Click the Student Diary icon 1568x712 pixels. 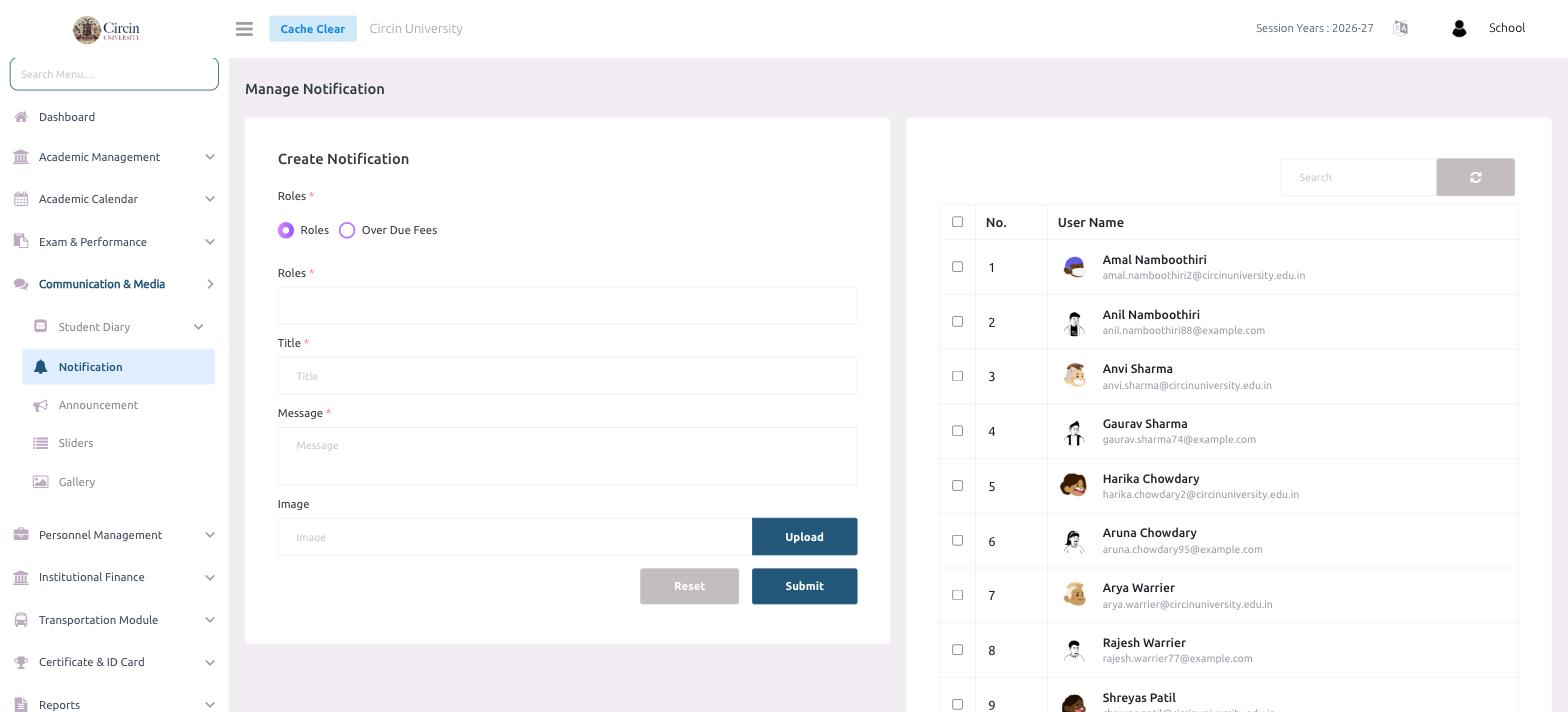[40, 326]
